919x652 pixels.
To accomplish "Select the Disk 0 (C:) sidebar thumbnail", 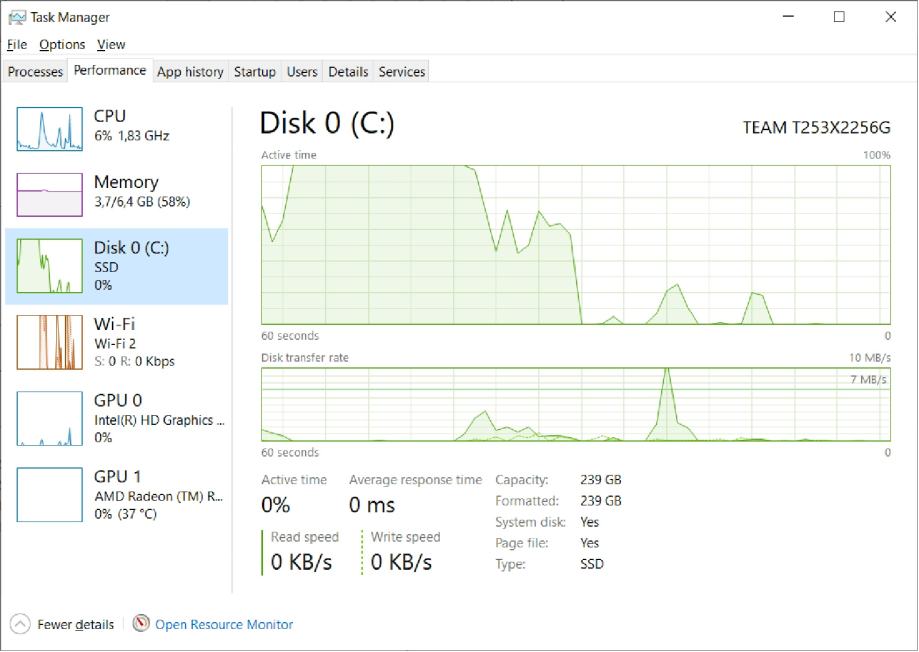I will (x=49, y=266).
